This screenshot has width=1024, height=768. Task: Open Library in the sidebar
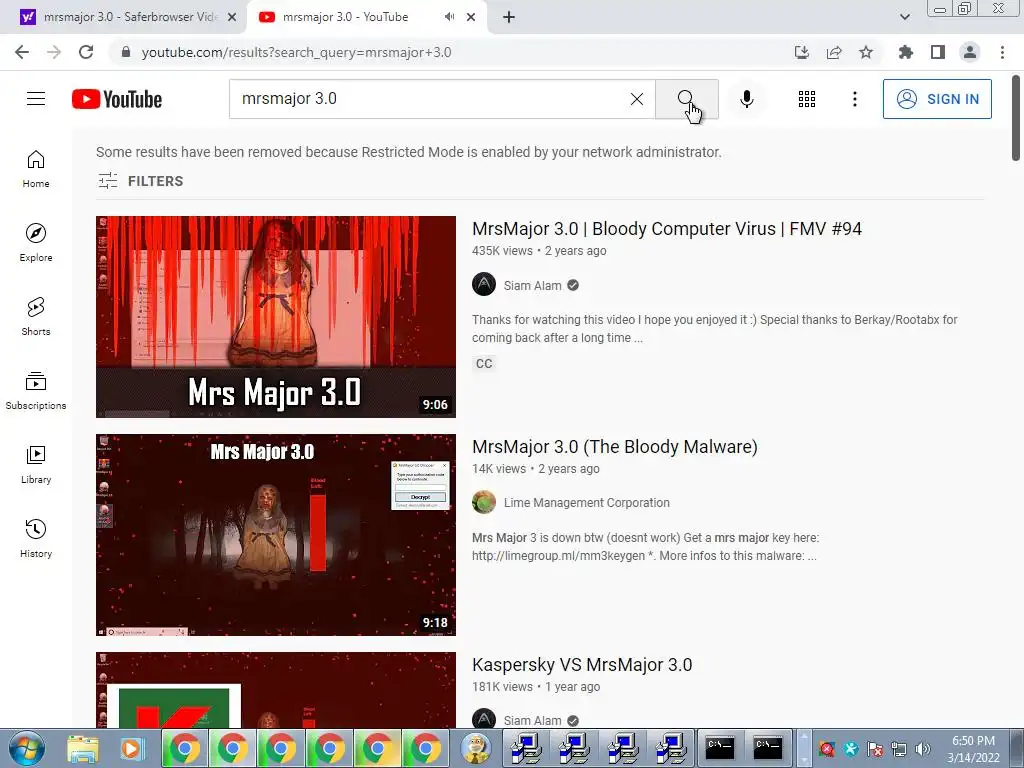36,464
